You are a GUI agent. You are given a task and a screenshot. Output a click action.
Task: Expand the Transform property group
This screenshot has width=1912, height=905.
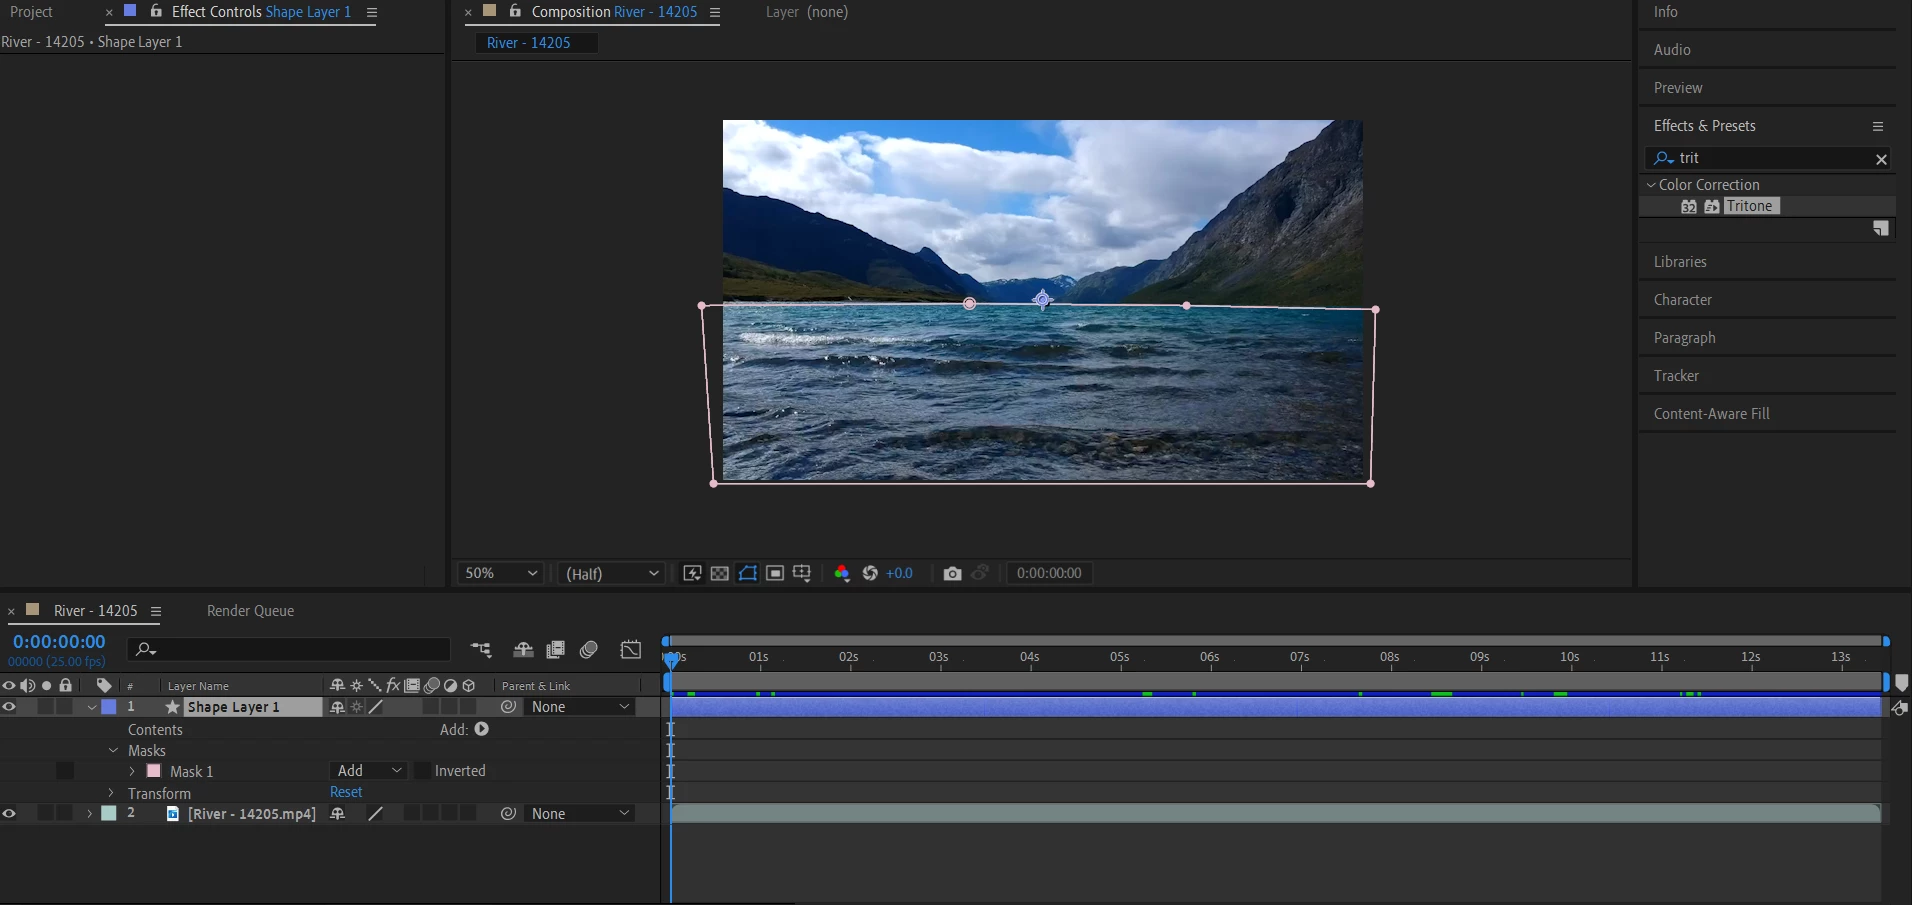(x=112, y=793)
